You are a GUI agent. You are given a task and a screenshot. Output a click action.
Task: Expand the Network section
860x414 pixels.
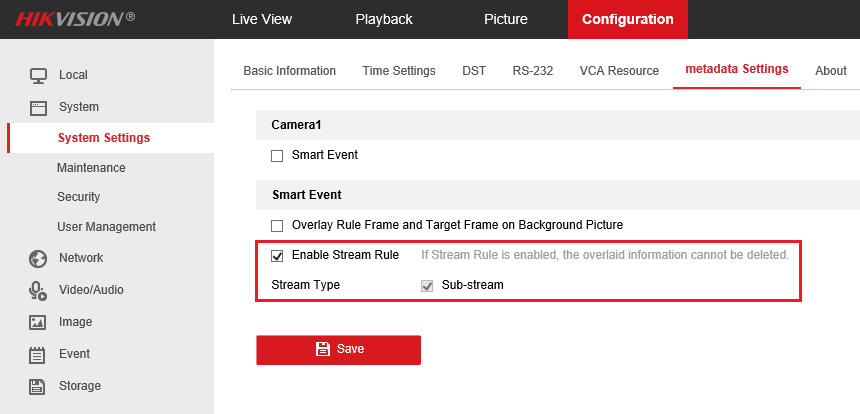pos(81,258)
